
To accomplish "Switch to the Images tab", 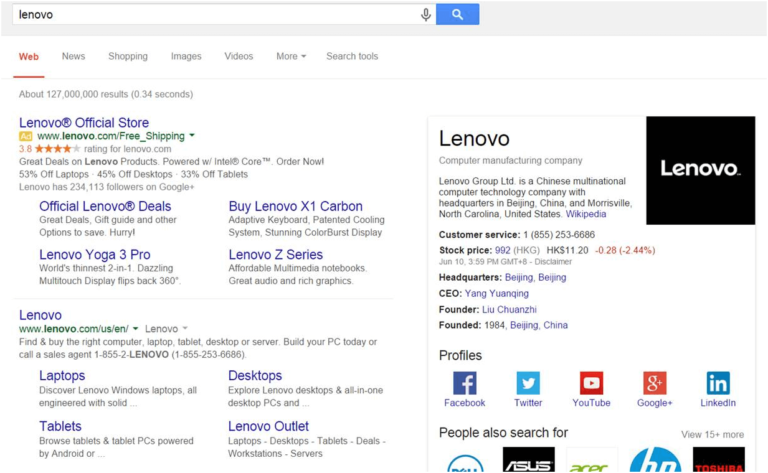I will [x=186, y=56].
